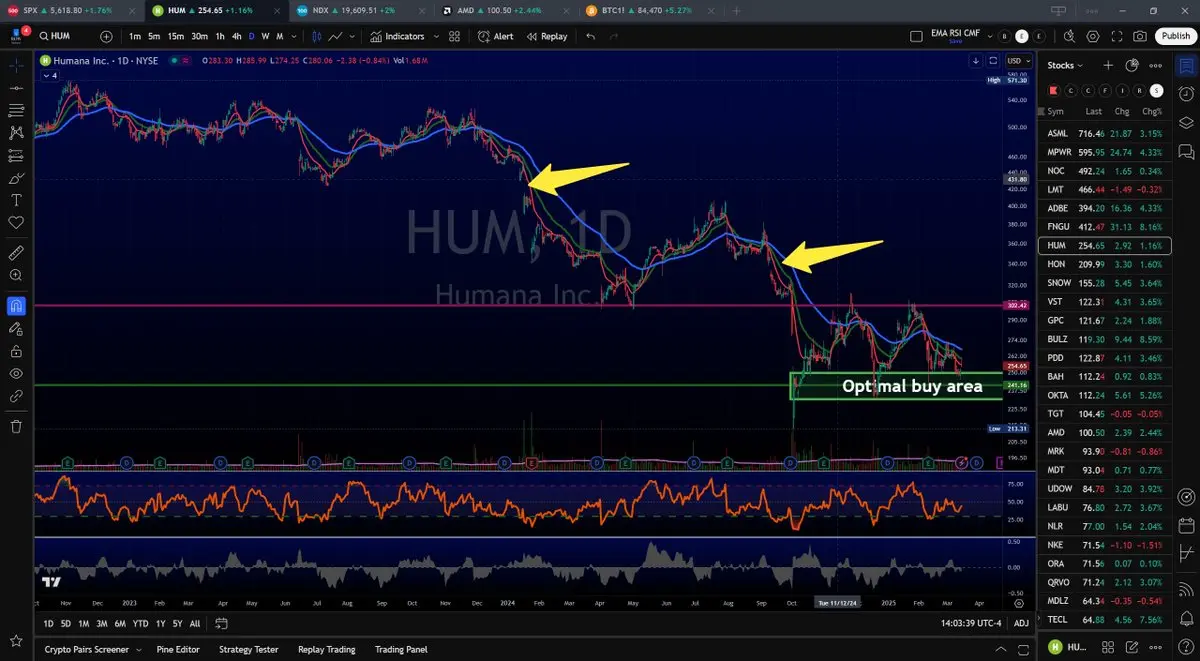Select the 15m timeframe

[175, 36]
